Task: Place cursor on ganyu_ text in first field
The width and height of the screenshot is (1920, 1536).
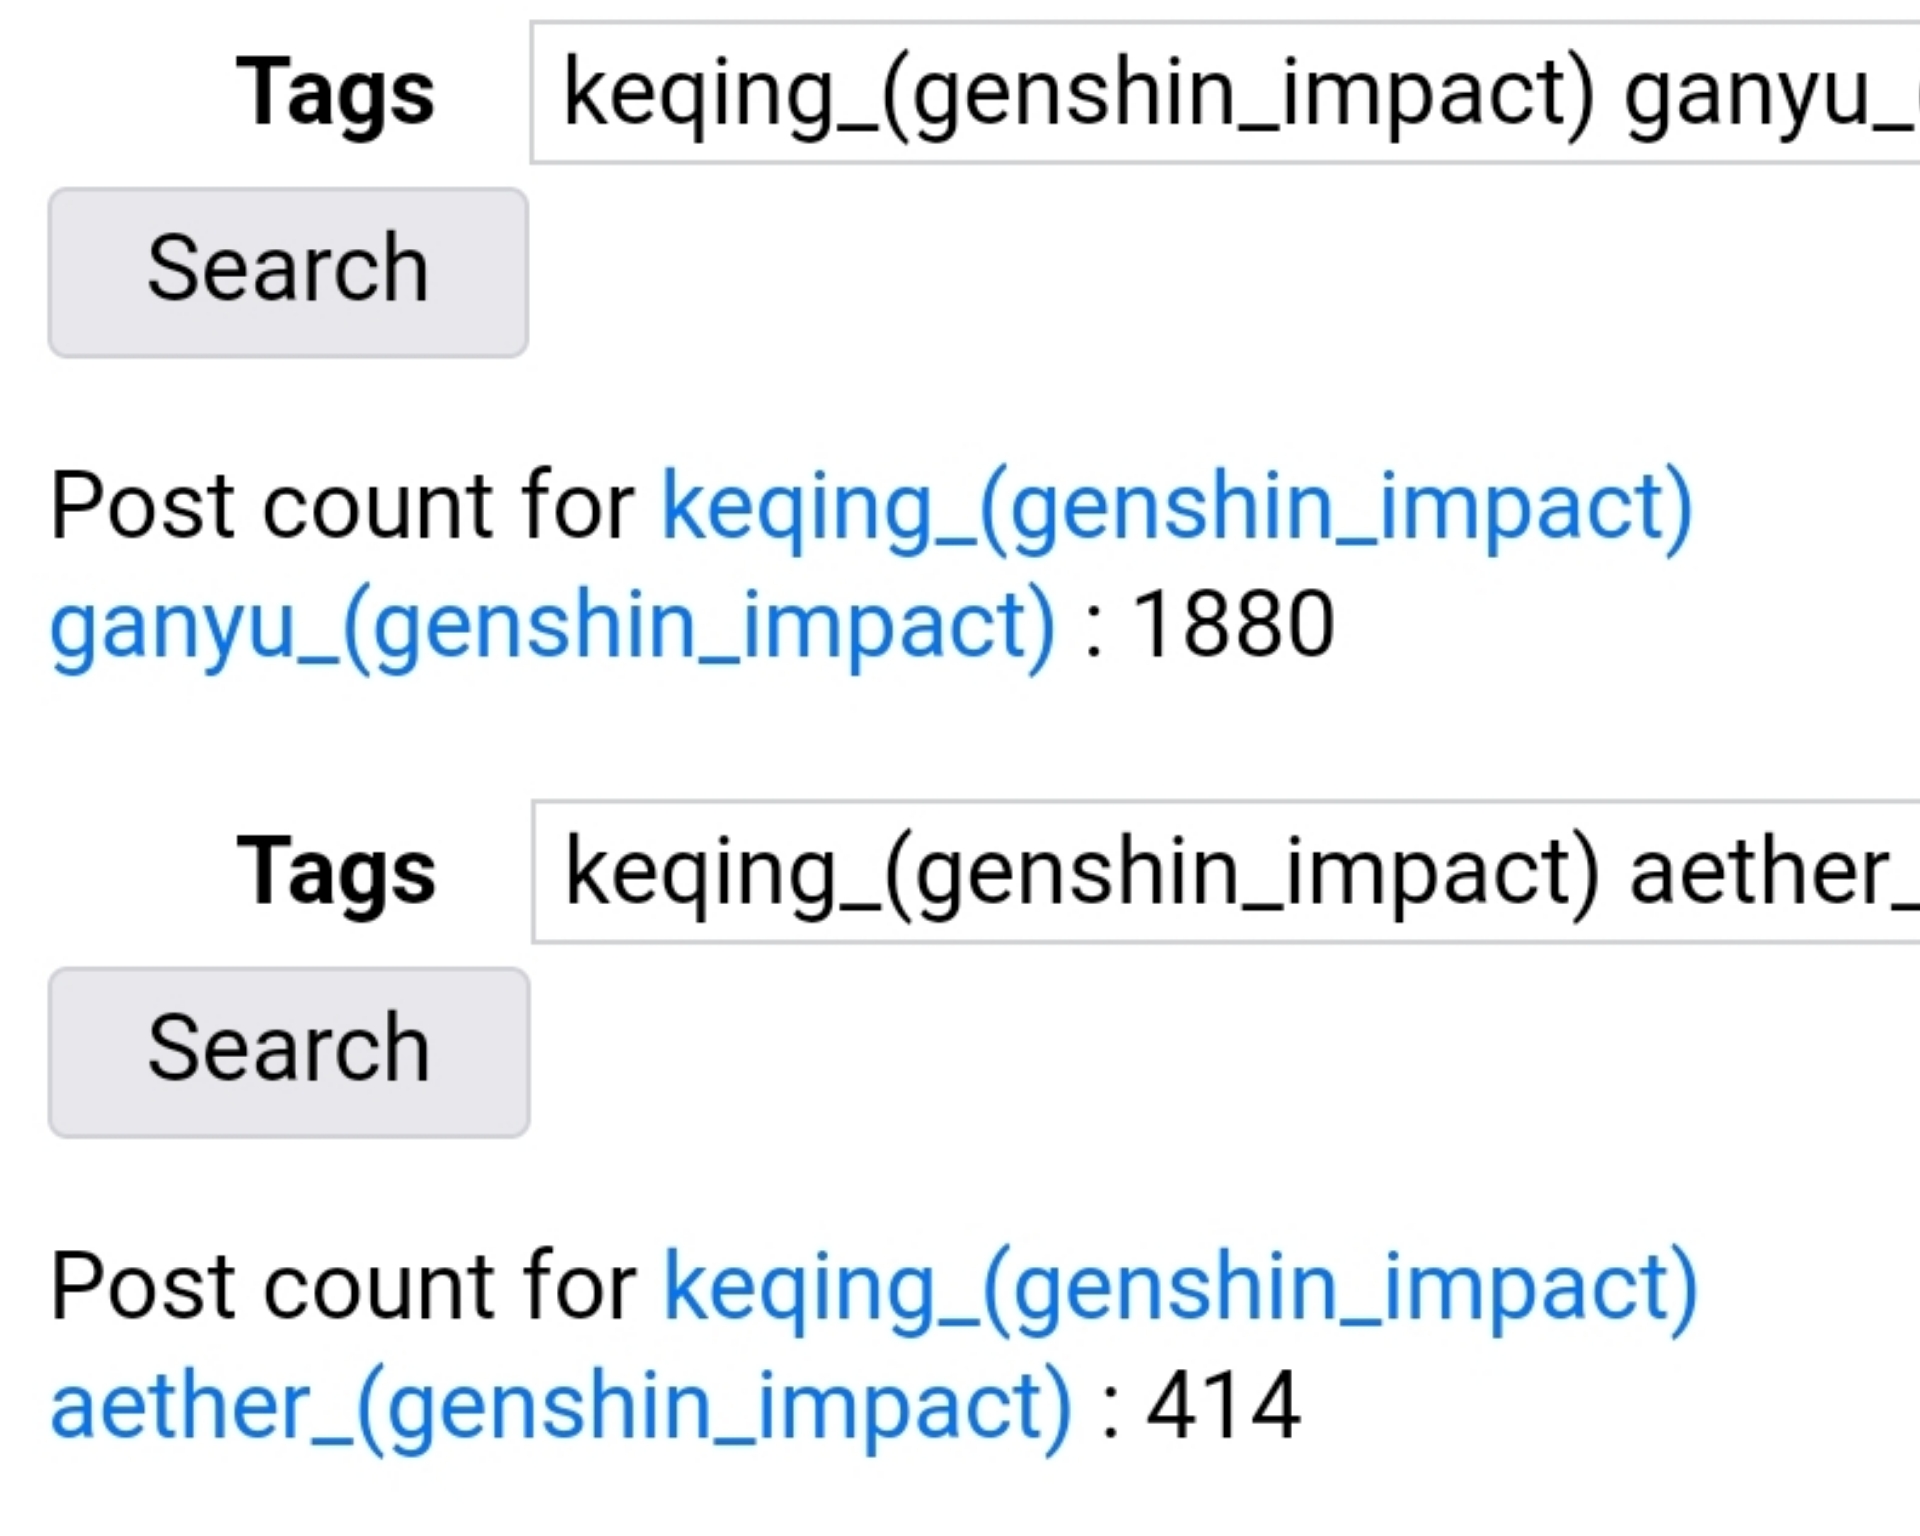Action: pos(1765,95)
